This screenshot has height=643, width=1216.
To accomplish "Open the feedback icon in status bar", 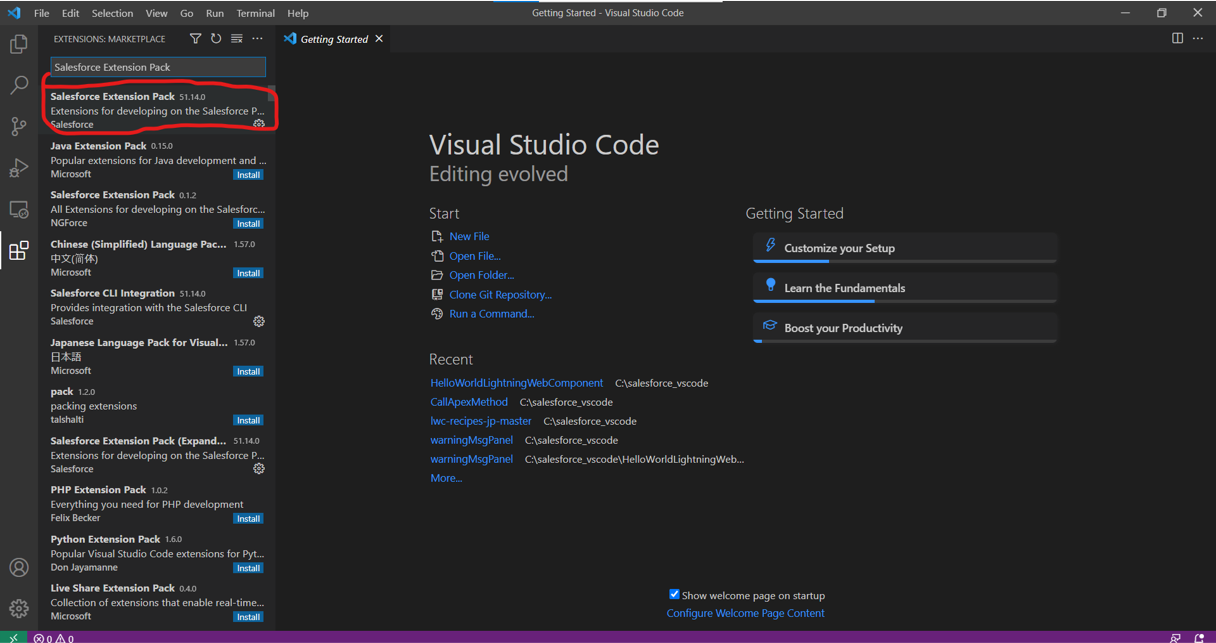I will [x=1176, y=637].
